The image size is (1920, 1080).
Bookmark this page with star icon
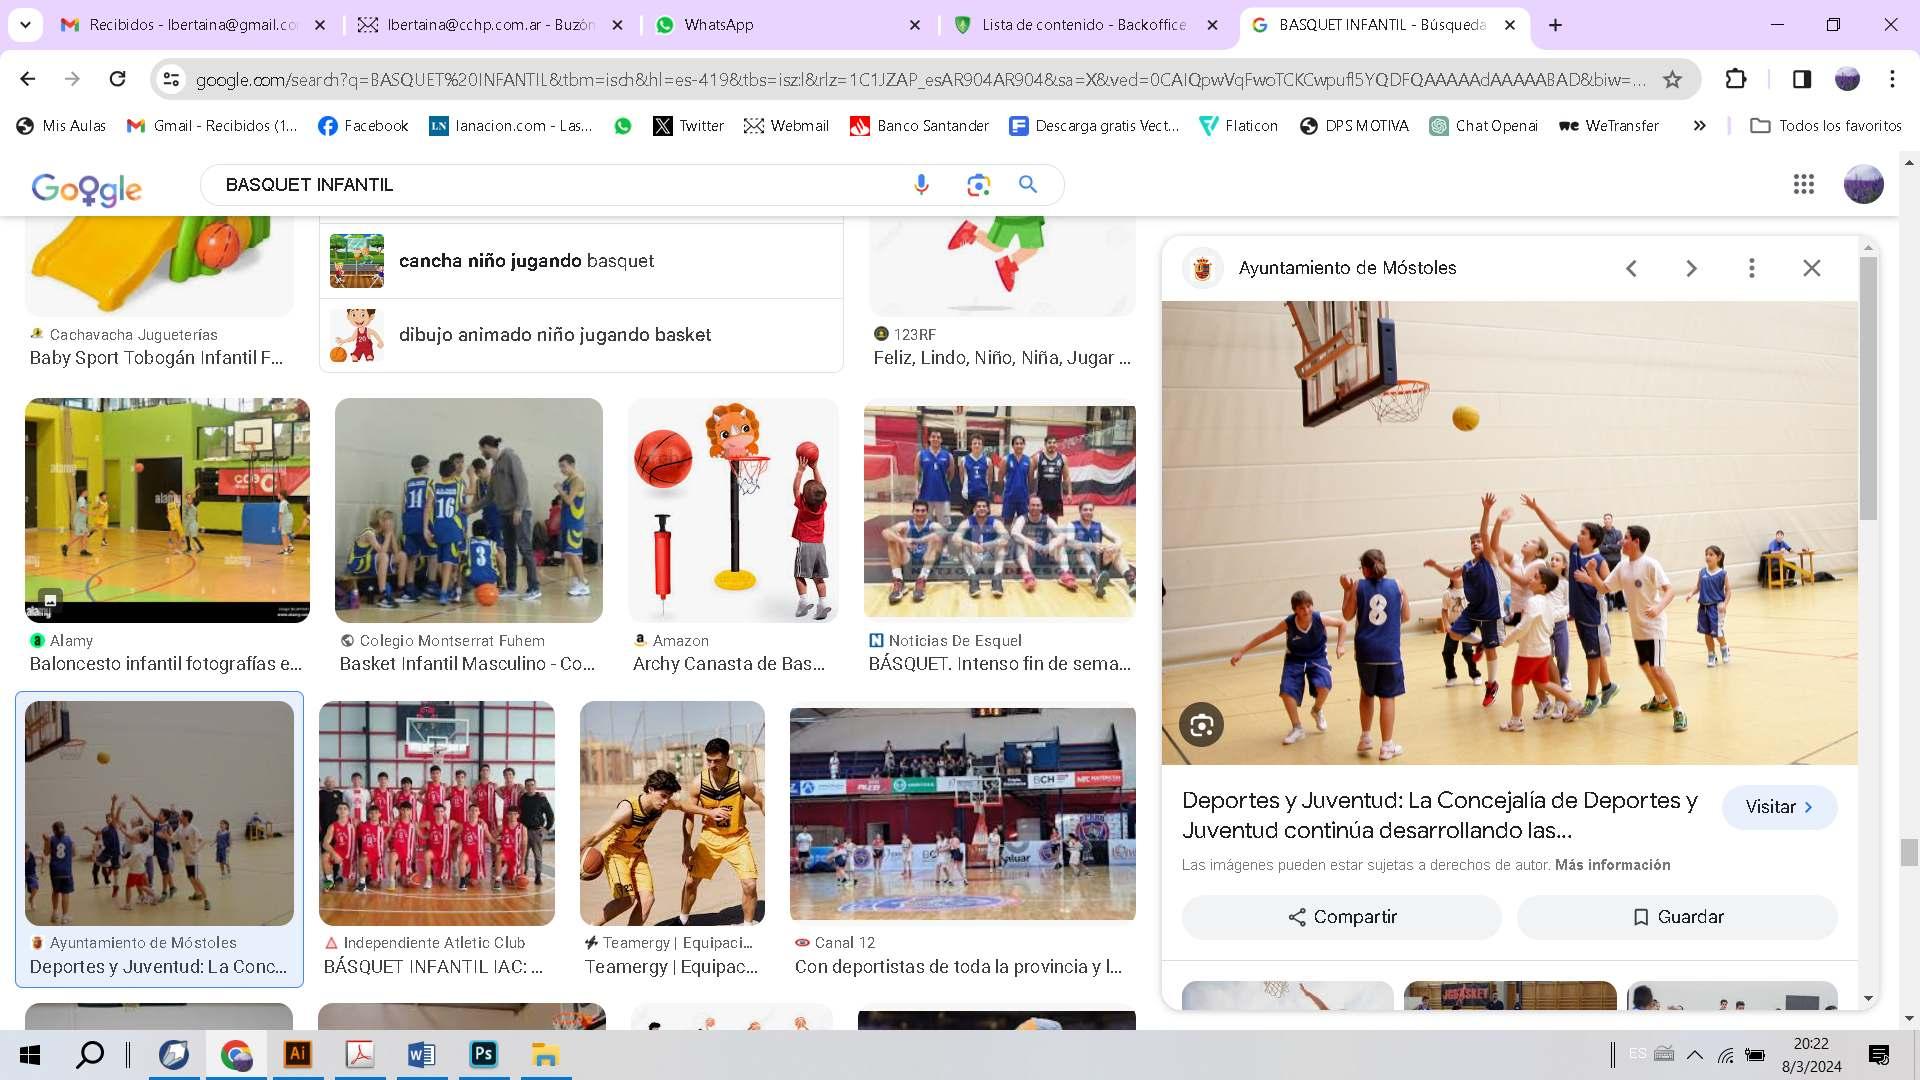[x=1672, y=80]
